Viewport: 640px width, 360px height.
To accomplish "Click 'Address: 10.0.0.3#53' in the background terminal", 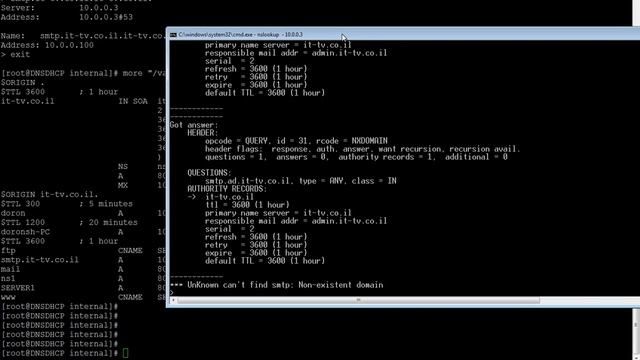I will click(x=67, y=17).
